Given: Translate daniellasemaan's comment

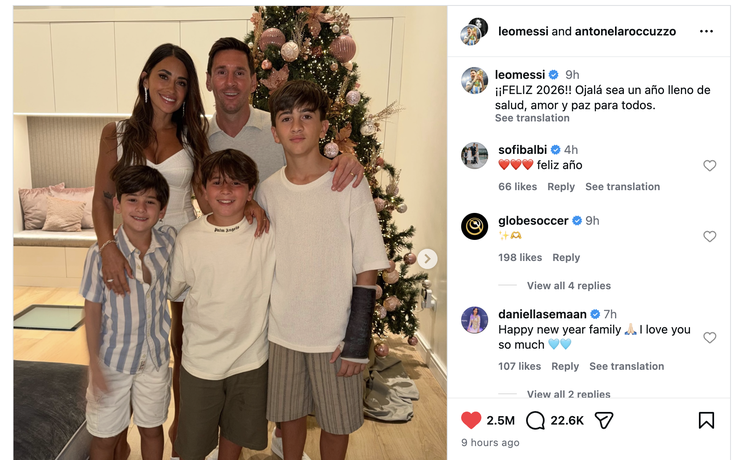Looking at the screenshot, I should 626,367.
